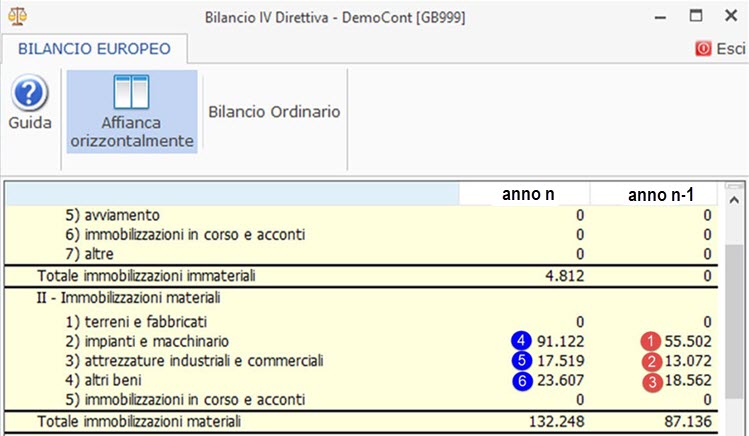Click red marker 1 beside 55.502
Viewport: 749px width, 436px height.
650,341
